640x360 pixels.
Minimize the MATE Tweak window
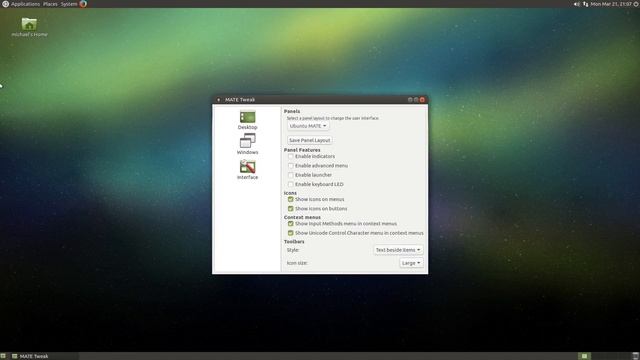click(x=410, y=100)
